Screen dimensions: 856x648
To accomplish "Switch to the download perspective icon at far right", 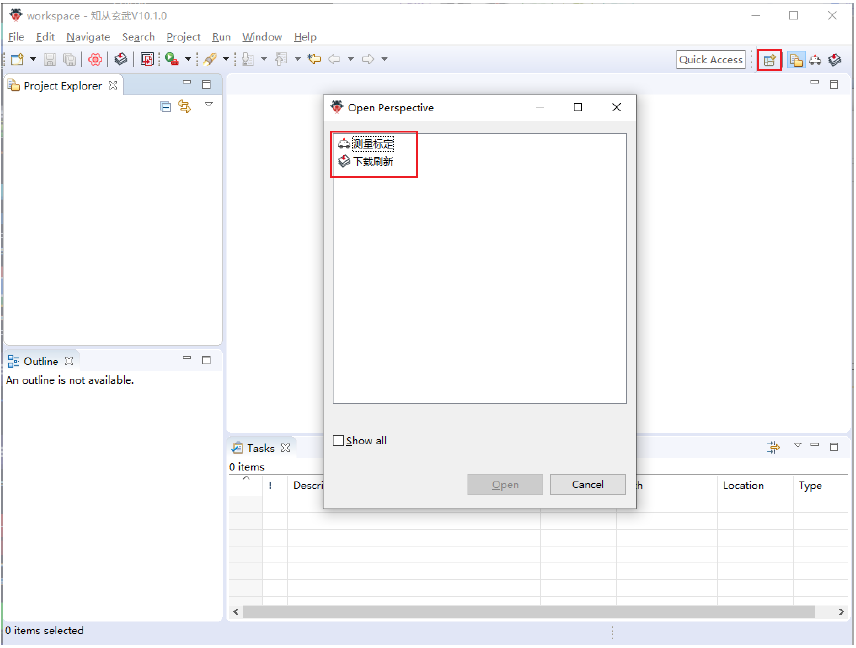I will pos(835,60).
